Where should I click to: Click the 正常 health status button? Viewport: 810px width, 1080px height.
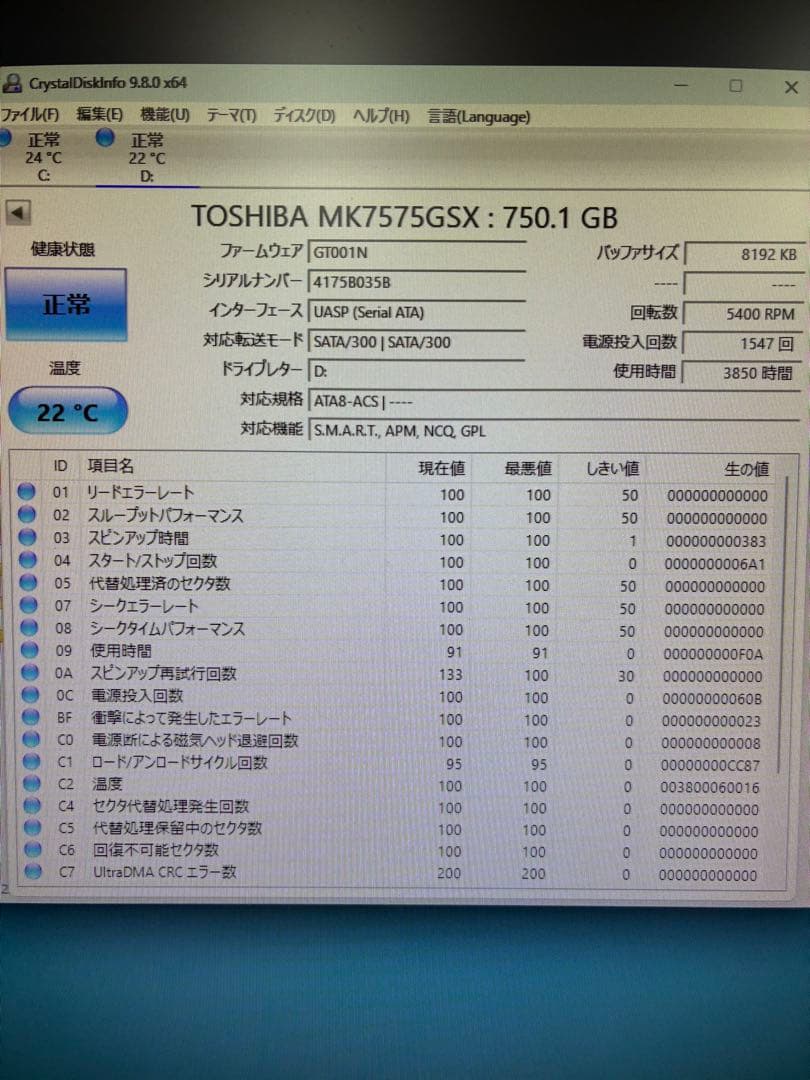coord(66,304)
